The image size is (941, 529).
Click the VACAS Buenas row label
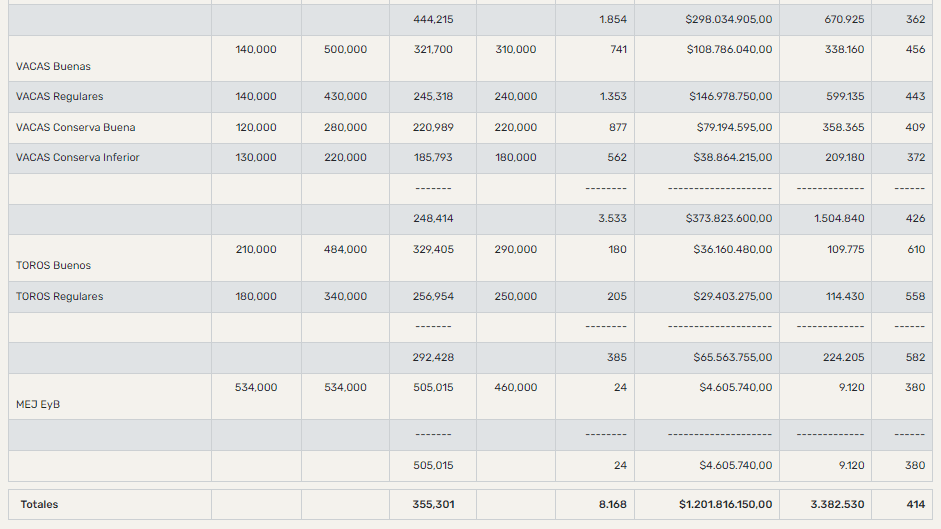(53, 67)
